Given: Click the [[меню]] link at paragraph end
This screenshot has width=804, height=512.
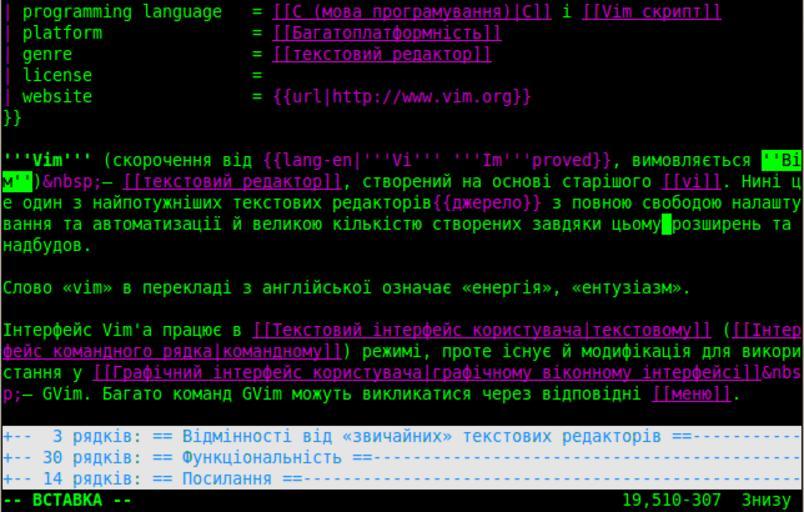Looking at the screenshot, I should (691, 394).
